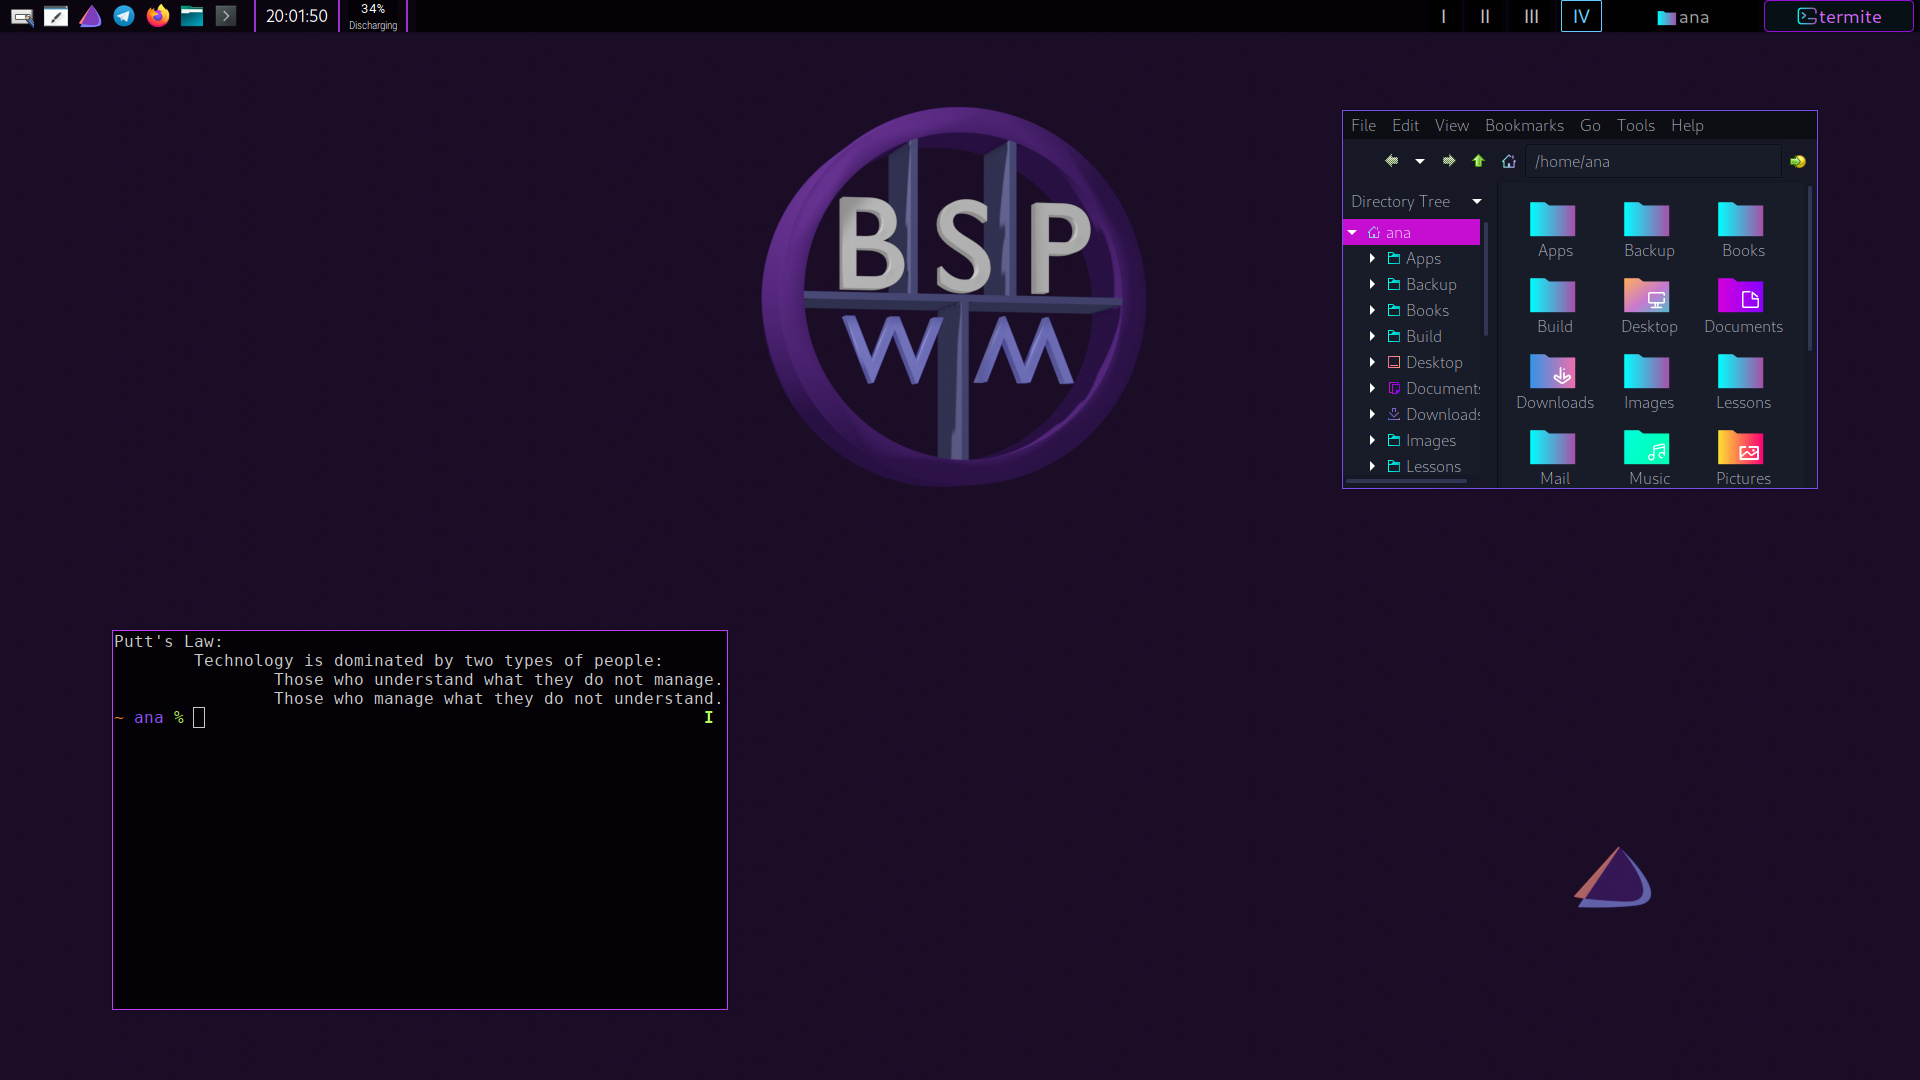Open the View menu in file manager

[1451, 125]
